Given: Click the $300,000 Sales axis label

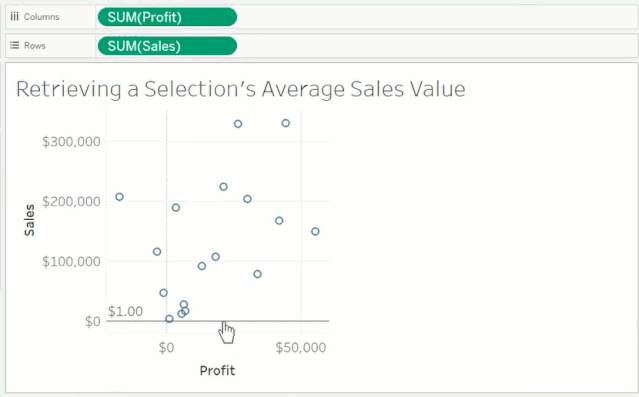Looking at the screenshot, I should [x=71, y=141].
